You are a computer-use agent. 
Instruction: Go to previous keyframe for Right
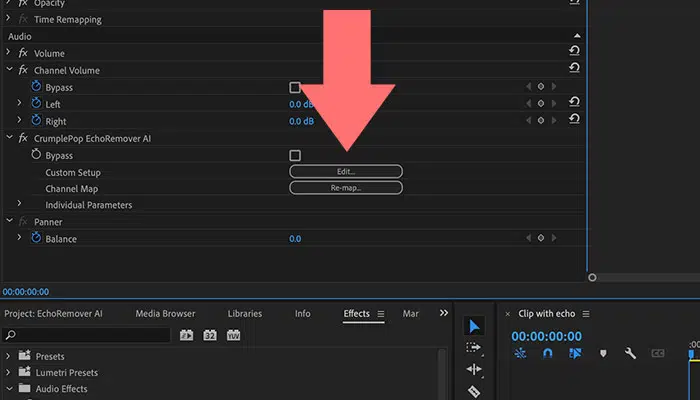(529, 121)
